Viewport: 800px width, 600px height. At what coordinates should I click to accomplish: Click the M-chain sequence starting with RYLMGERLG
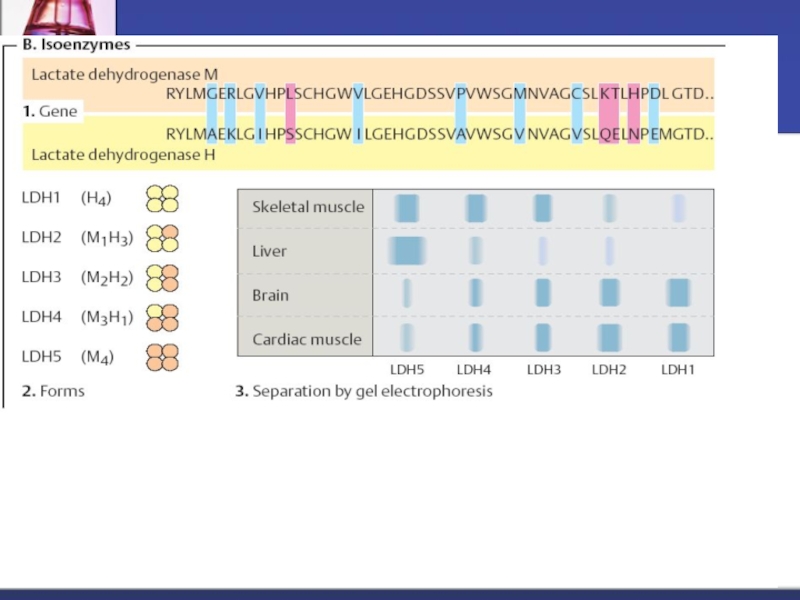pyautogui.click(x=440, y=94)
